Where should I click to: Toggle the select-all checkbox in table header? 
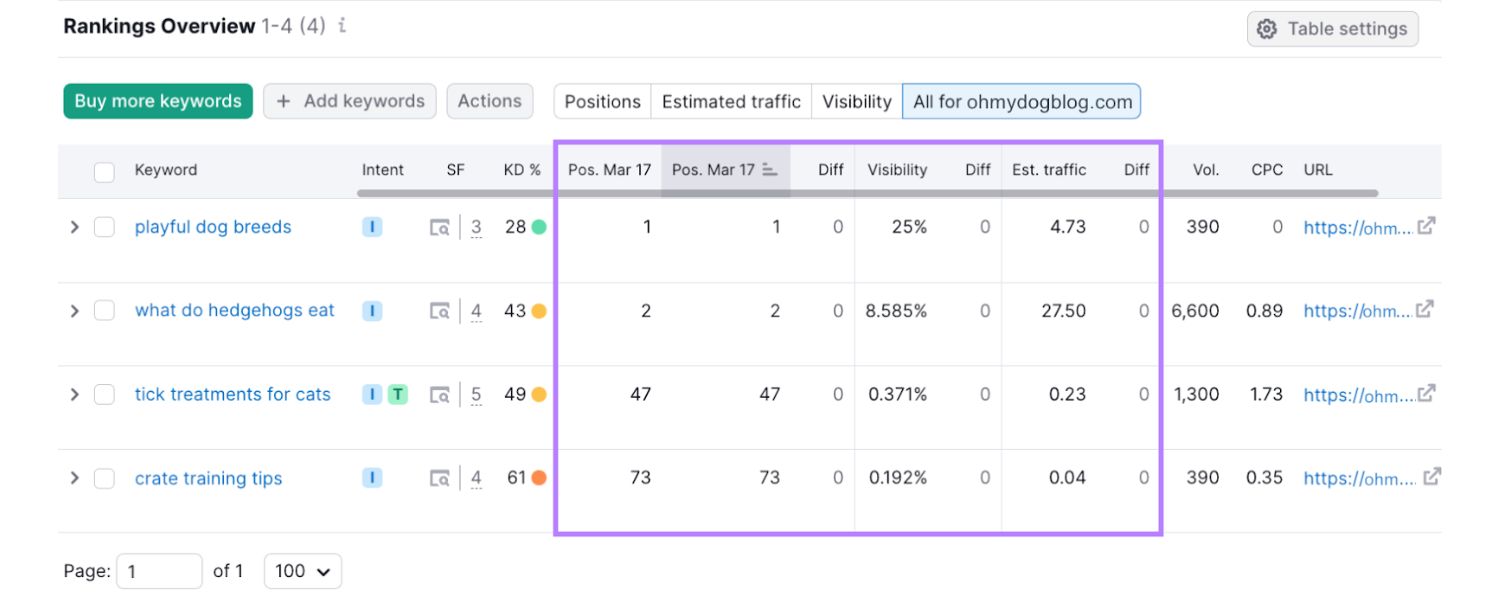click(104, 171)
